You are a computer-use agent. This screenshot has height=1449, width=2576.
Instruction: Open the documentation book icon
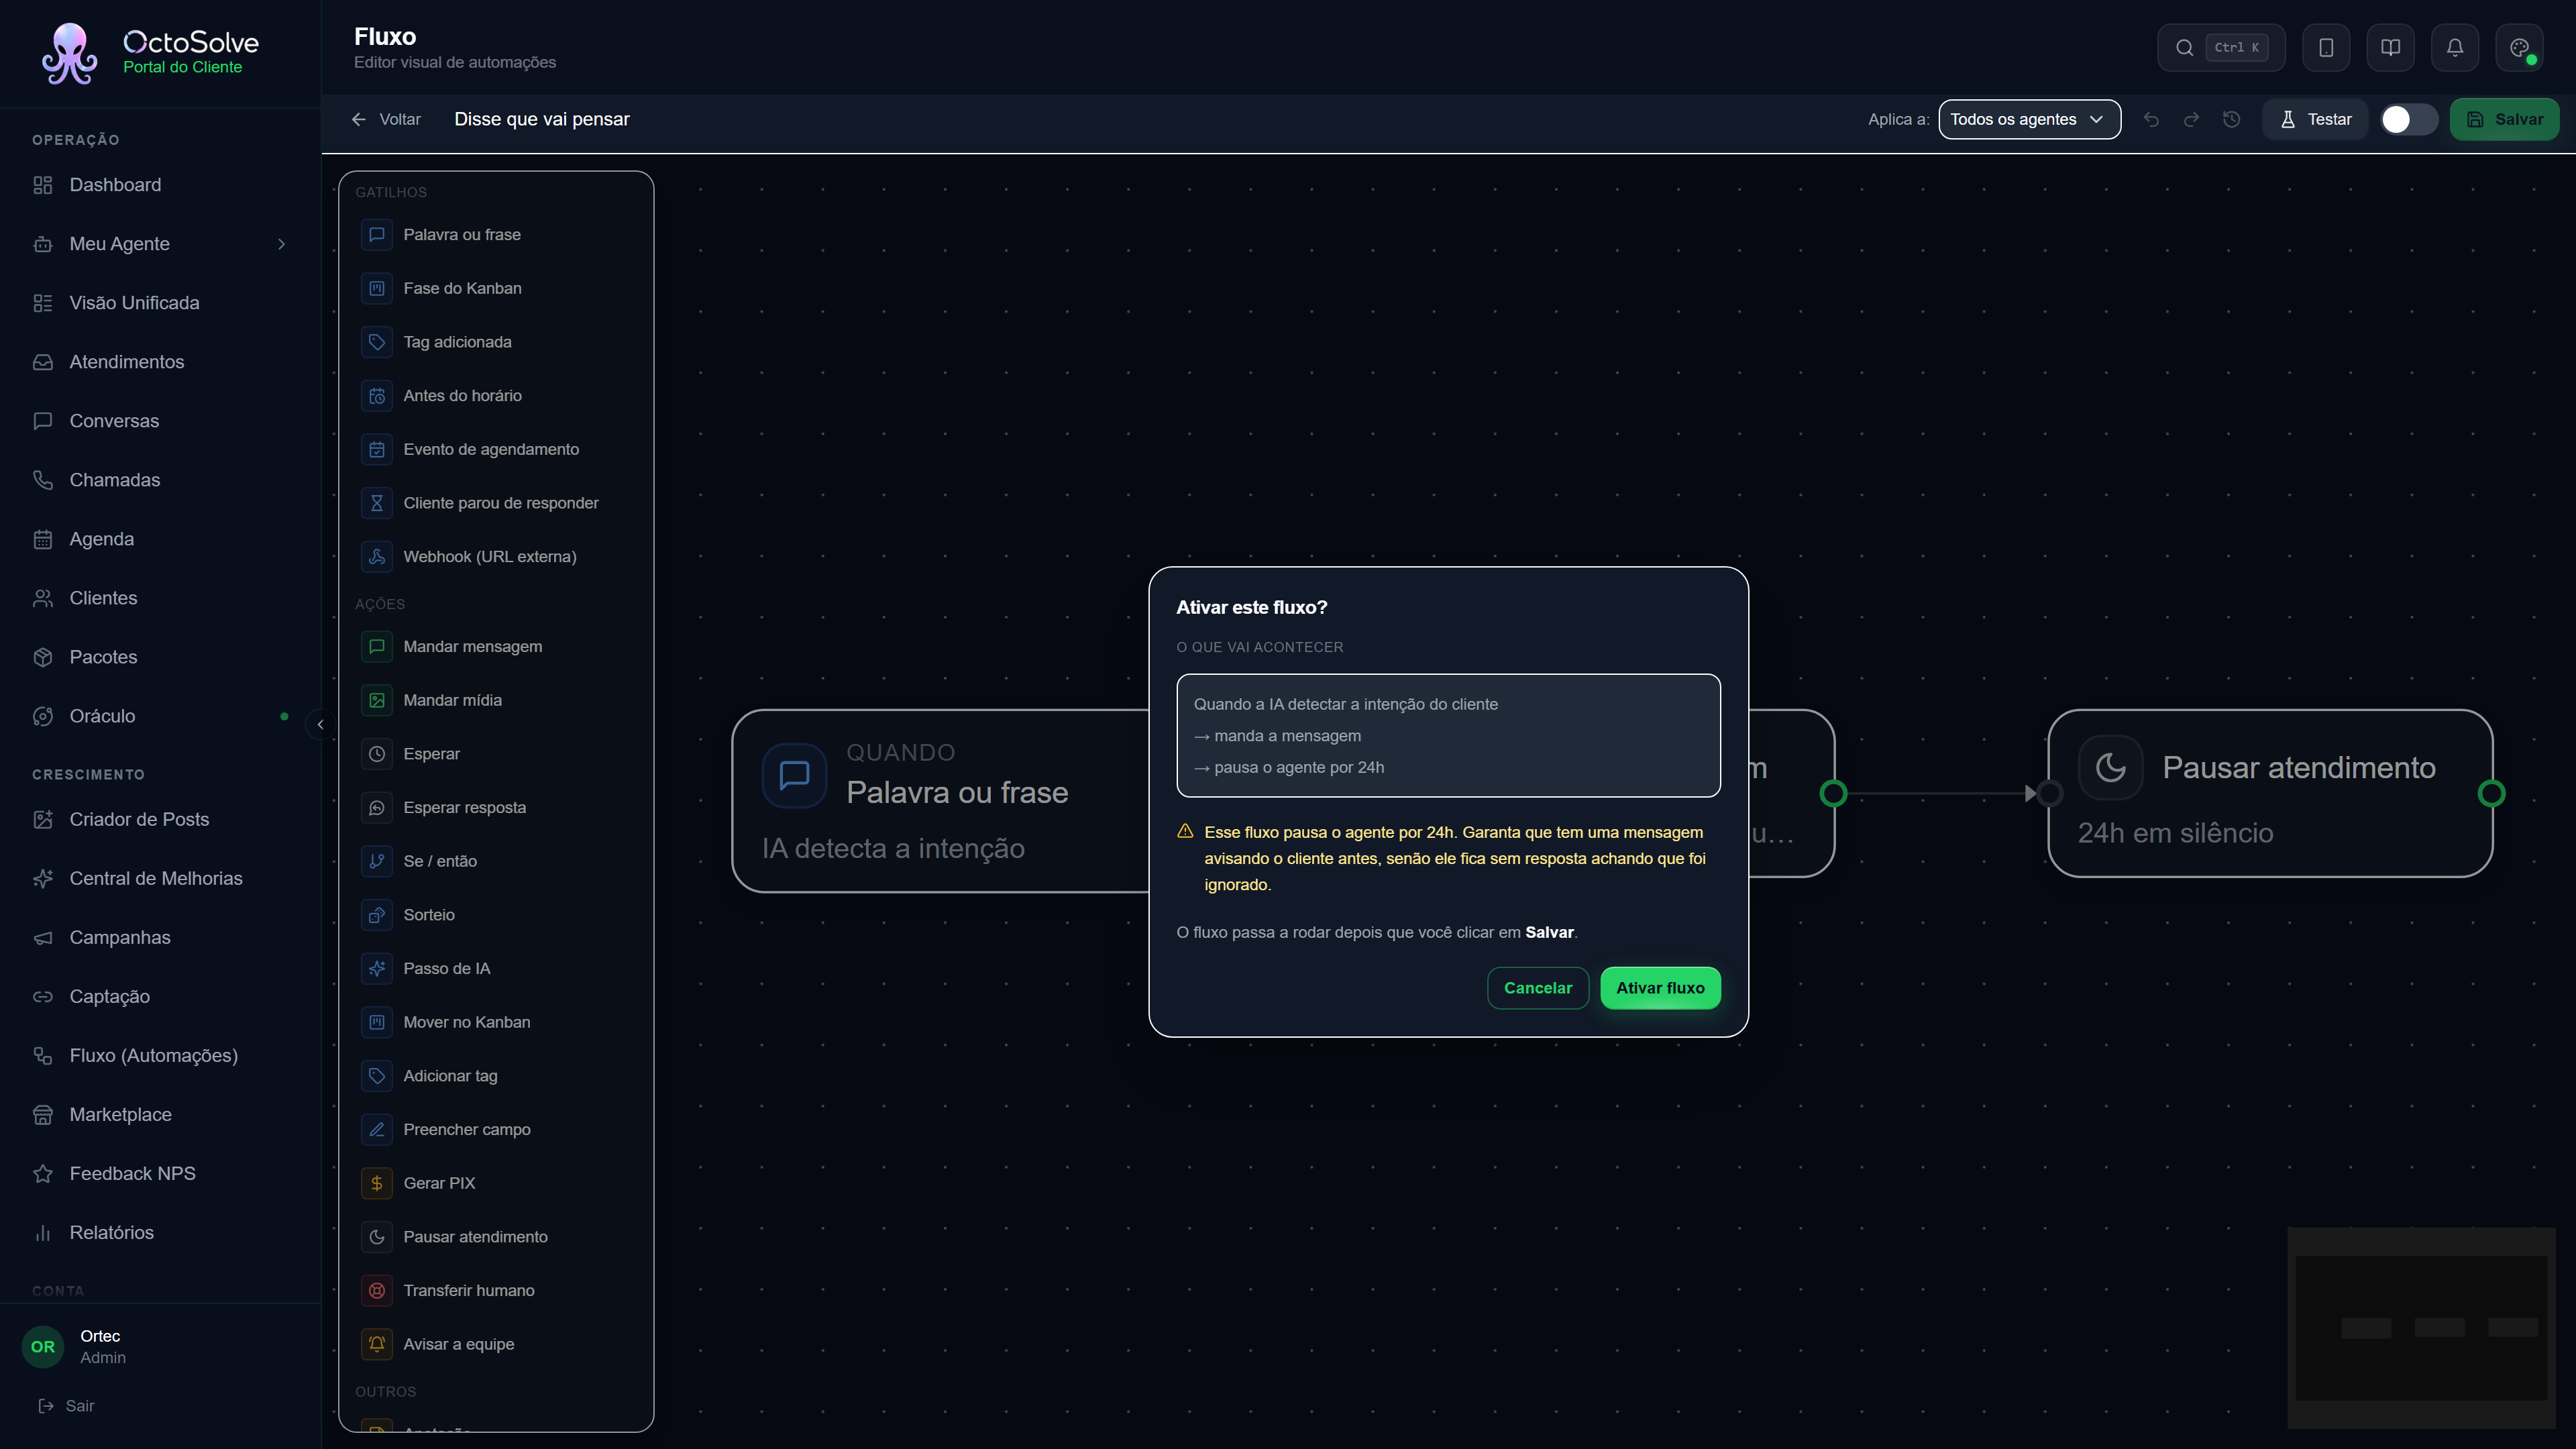click(x=2391, y=48)
